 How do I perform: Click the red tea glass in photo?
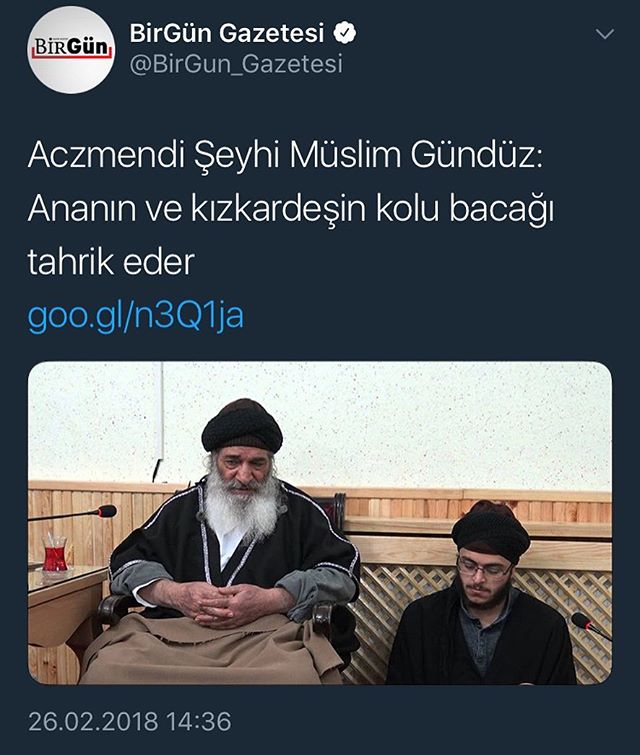(54, 554)
